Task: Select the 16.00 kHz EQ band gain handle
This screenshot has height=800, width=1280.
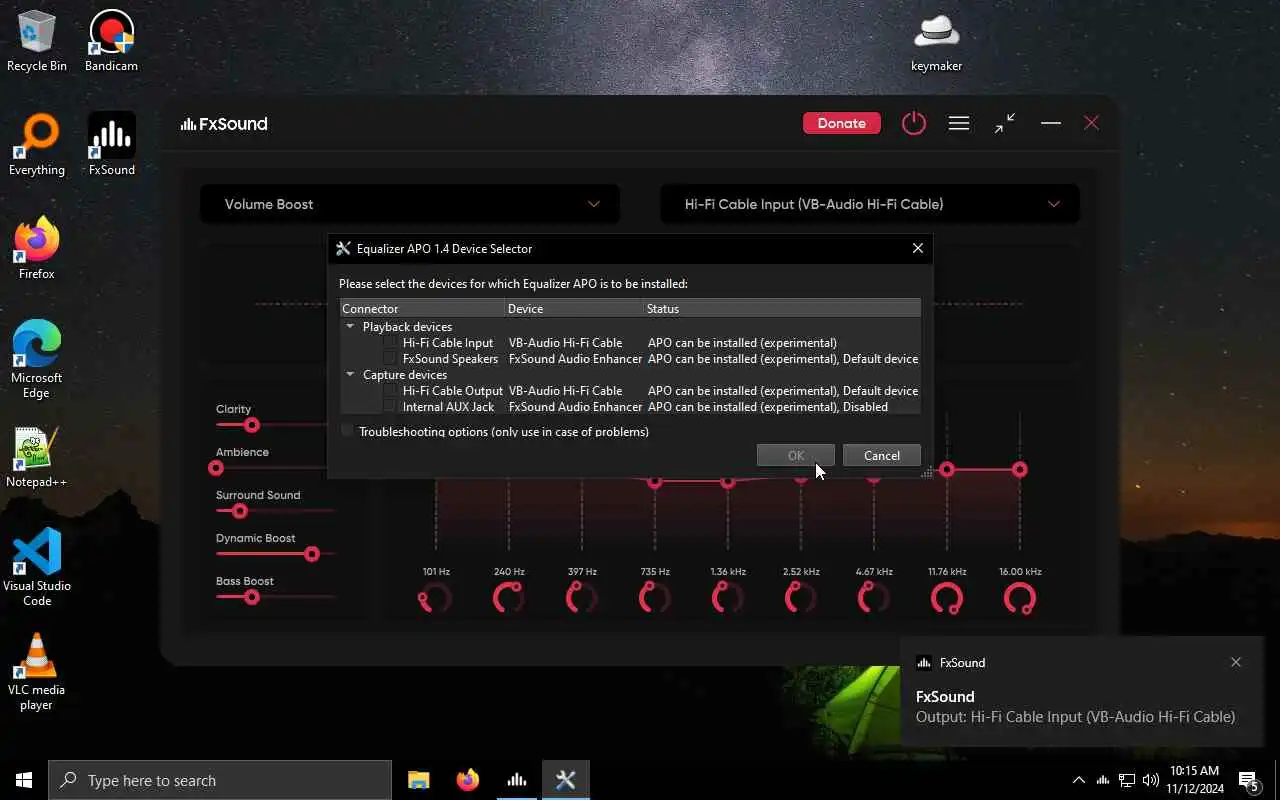Action: pos(1020,469)
